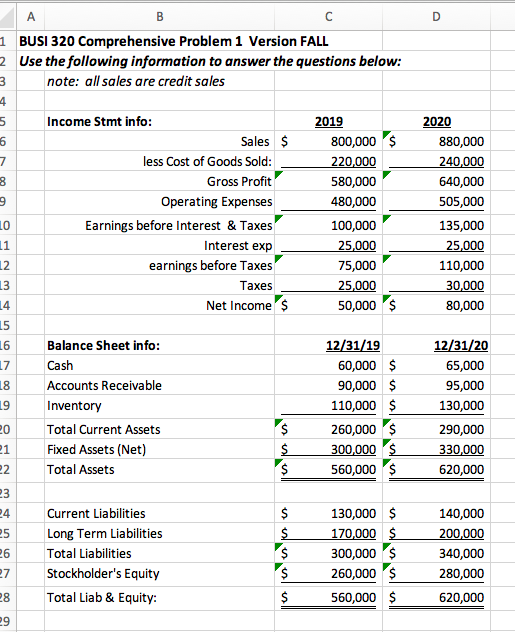Select column C header
This screenshot has width=515, height=632.
(328, 17)
